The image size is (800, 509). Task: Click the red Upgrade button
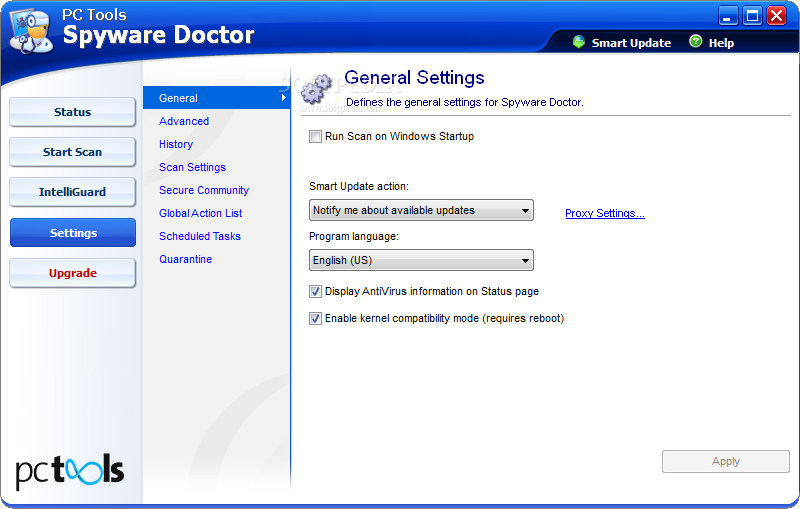coord(72,273)
